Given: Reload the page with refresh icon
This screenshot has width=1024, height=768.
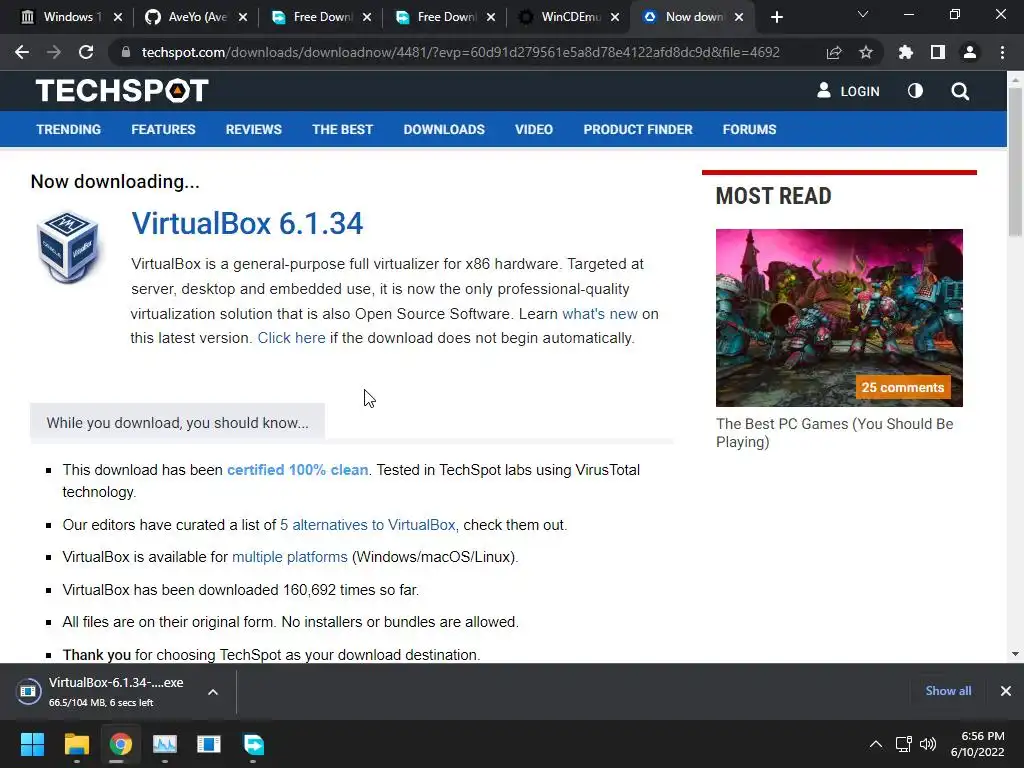Looking at the screenshot, I should point(86,52).
